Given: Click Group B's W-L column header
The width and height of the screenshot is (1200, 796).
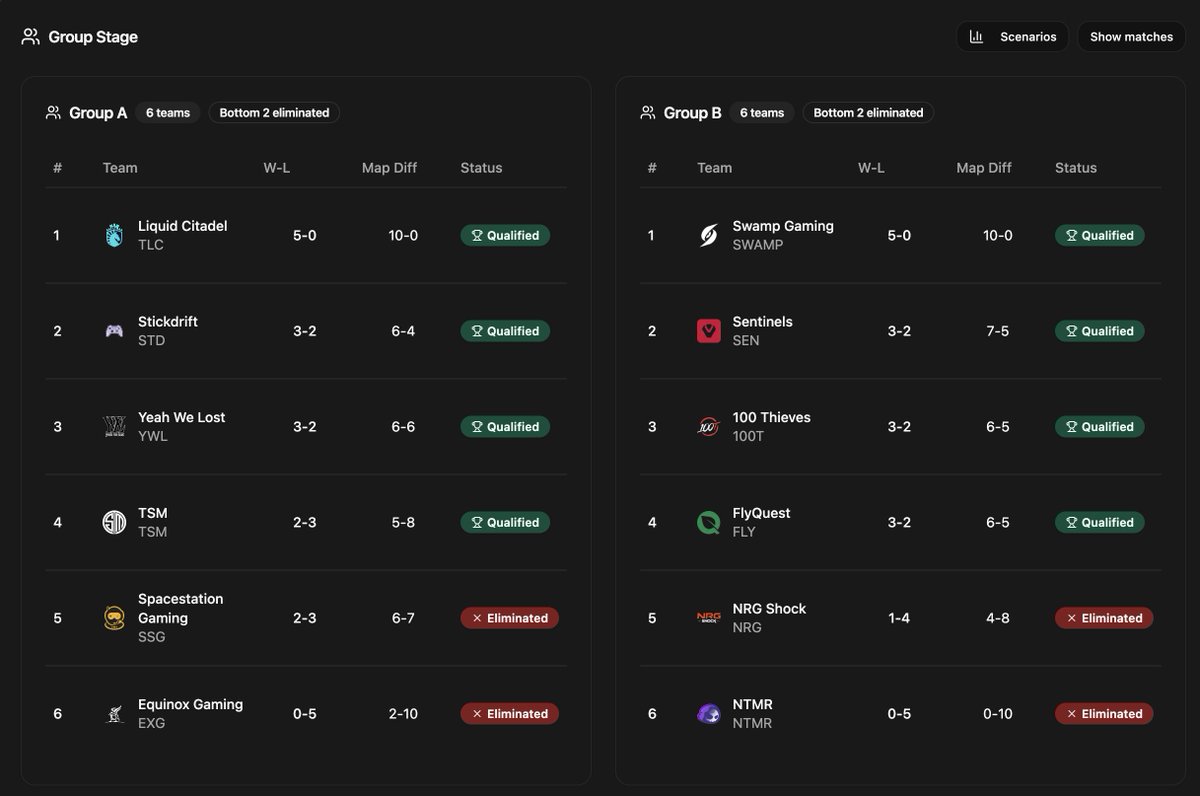Looking at the screenshot, I should (x=871, y=168).
